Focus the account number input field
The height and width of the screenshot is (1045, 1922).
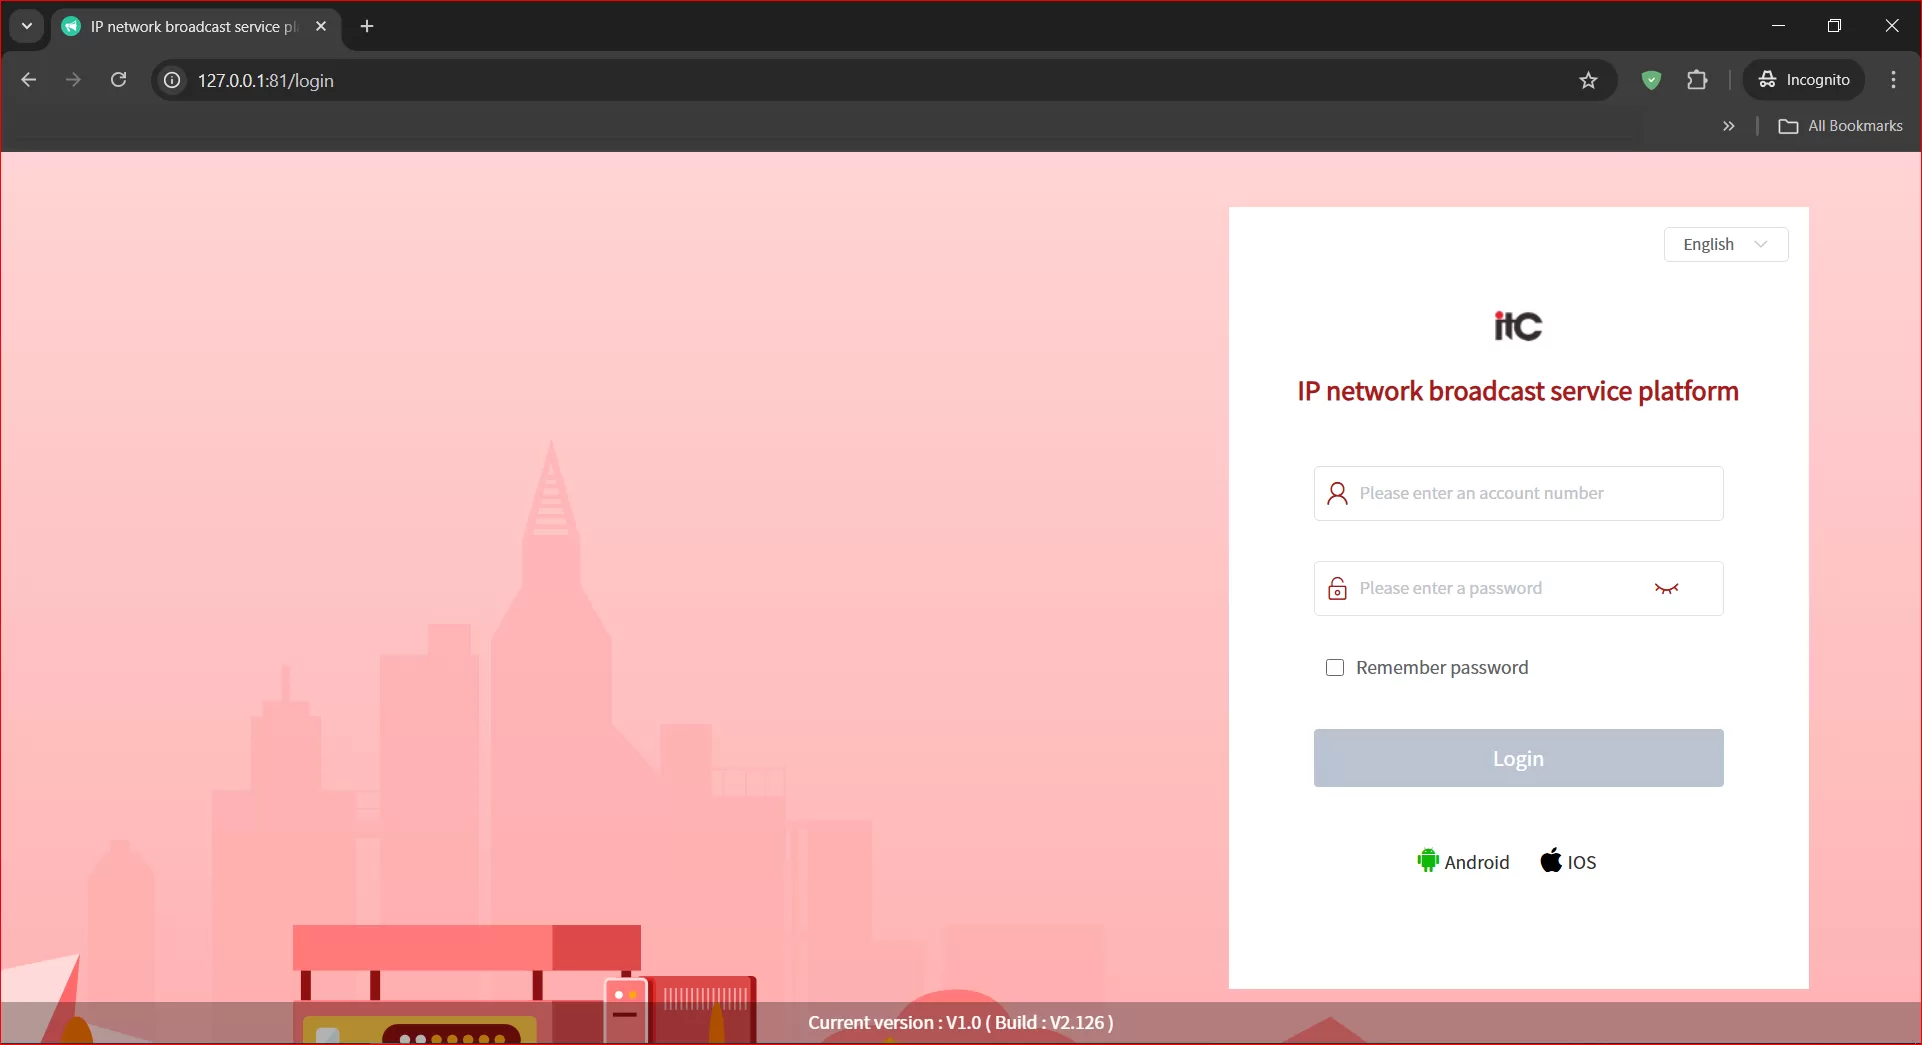click(1530, 493)
